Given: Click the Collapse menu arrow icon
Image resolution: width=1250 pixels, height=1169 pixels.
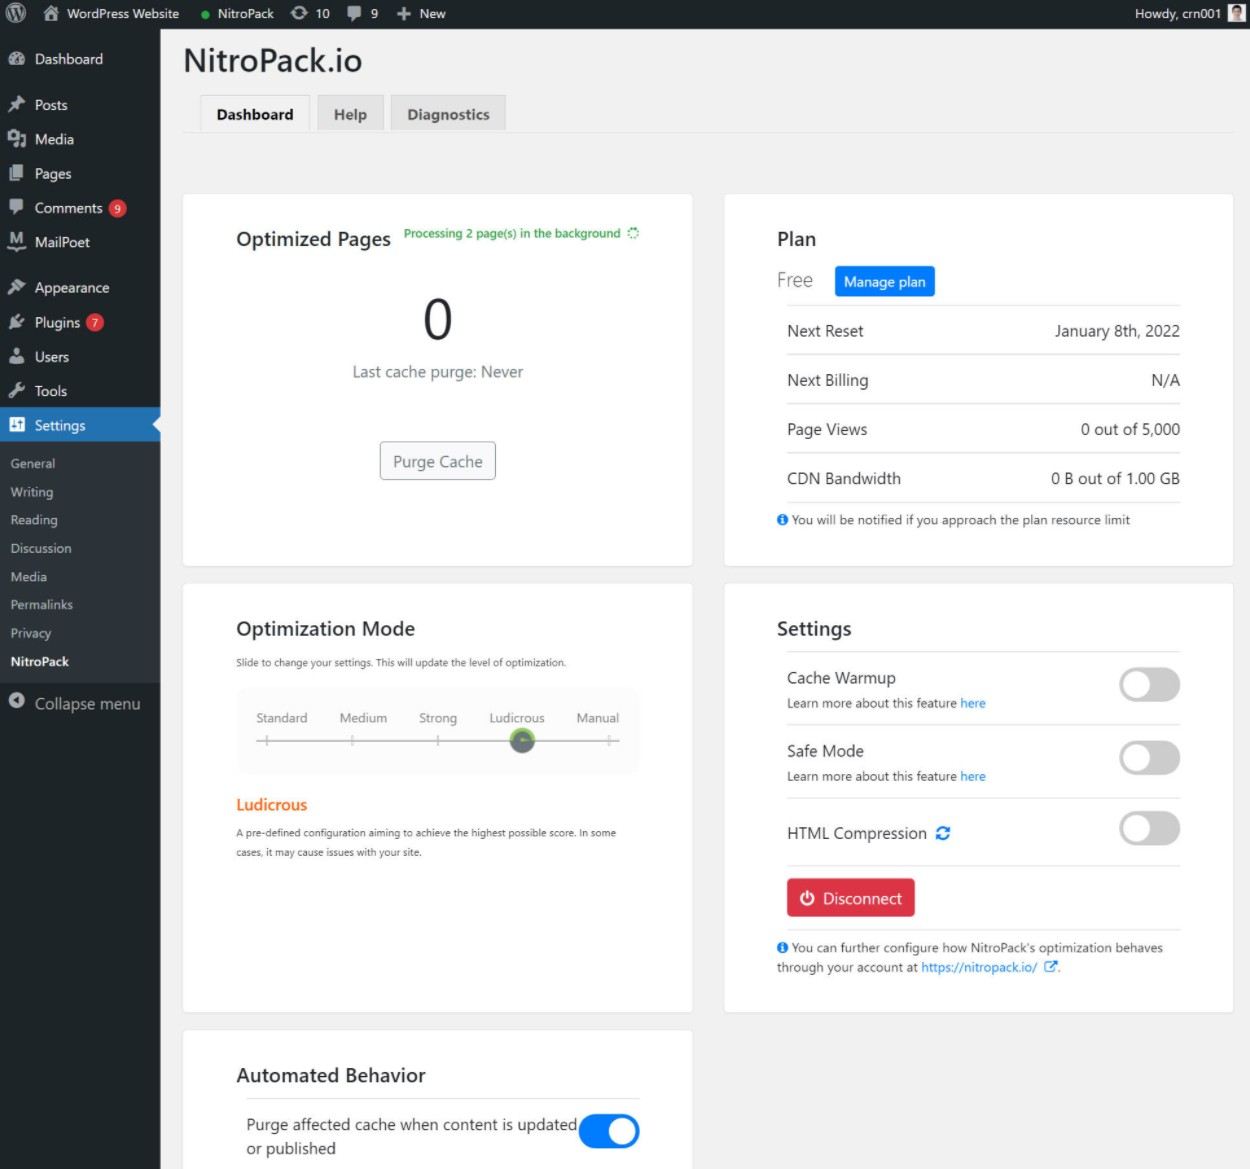Looking at the screenshot, I should [x=16, y=701].
